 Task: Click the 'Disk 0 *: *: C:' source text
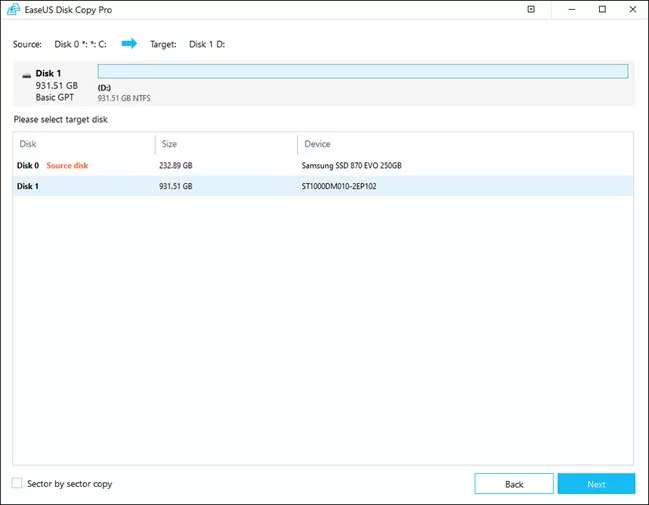80,44
